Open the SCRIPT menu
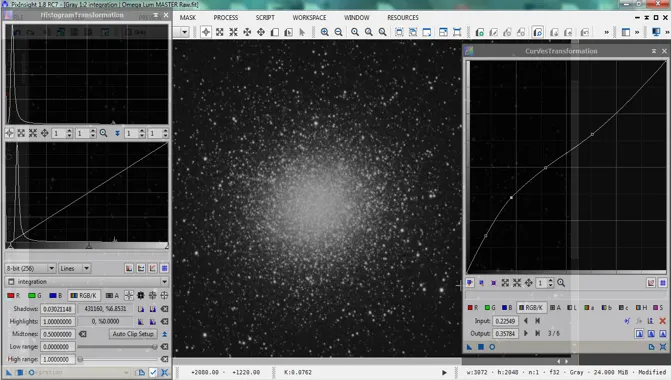This screenshot has width=671, height=380. pos(265,18)
